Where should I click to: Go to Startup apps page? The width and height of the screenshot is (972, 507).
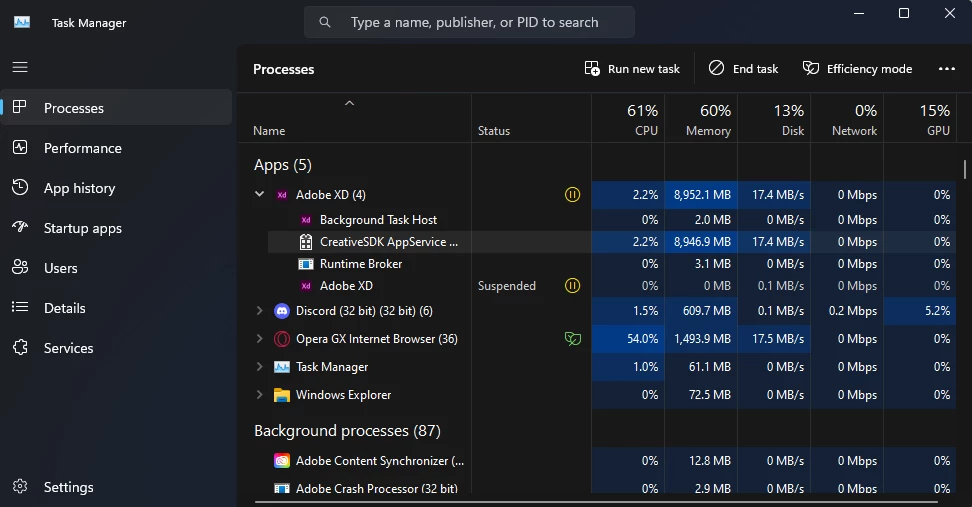coord(116,228)
